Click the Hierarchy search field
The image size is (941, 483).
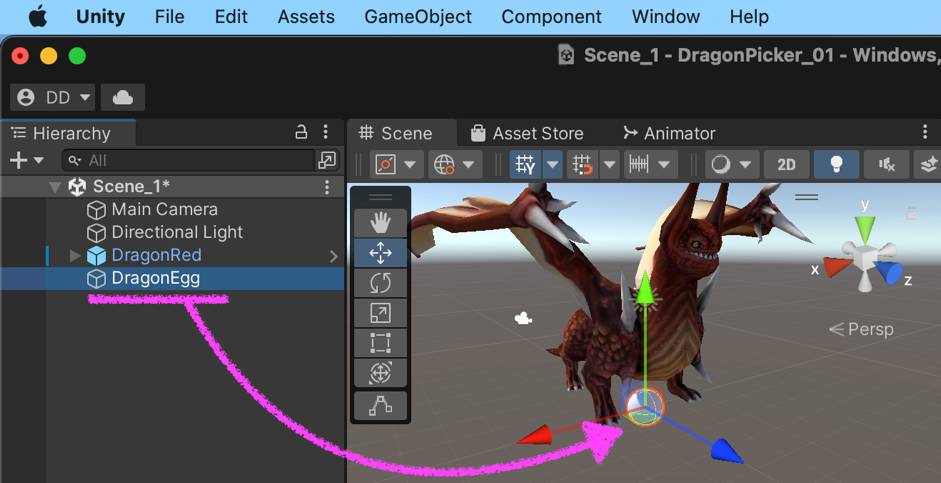point(190,160)
